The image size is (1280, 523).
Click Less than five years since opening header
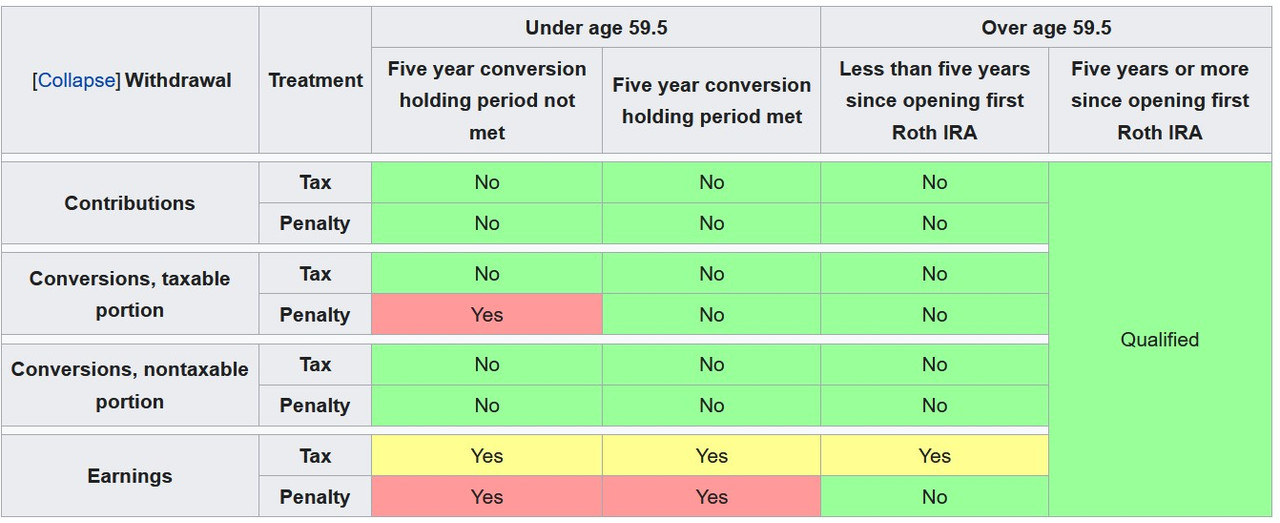point(934,100)
